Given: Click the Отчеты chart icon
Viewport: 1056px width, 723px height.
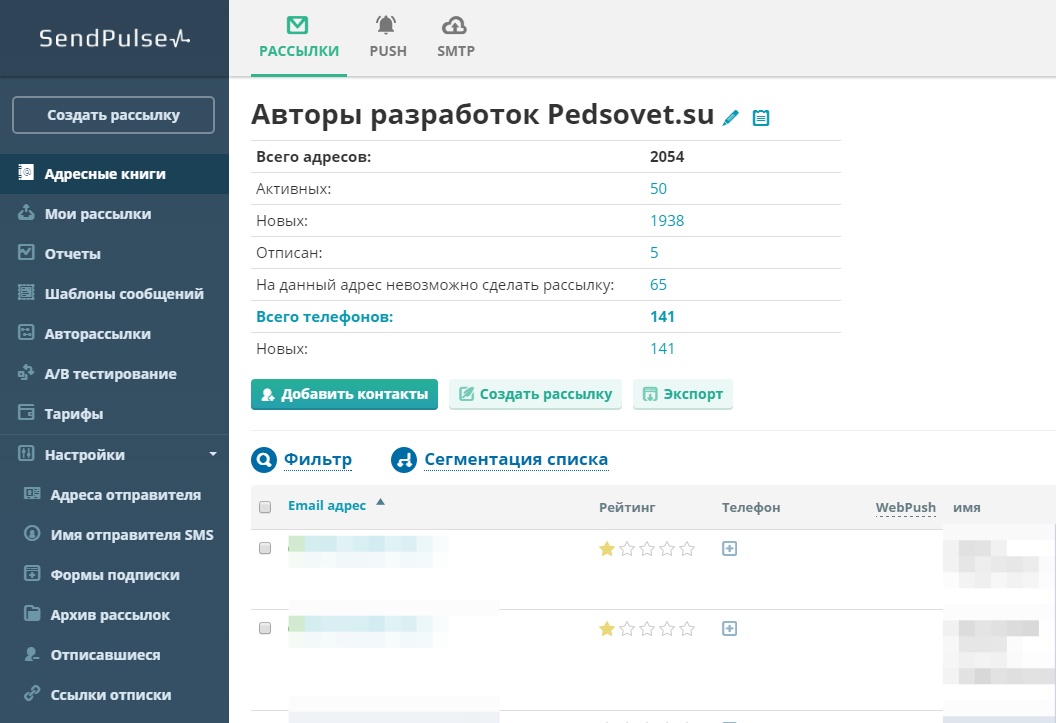Looking at the screenshot, I should click(x=26, y=252).
